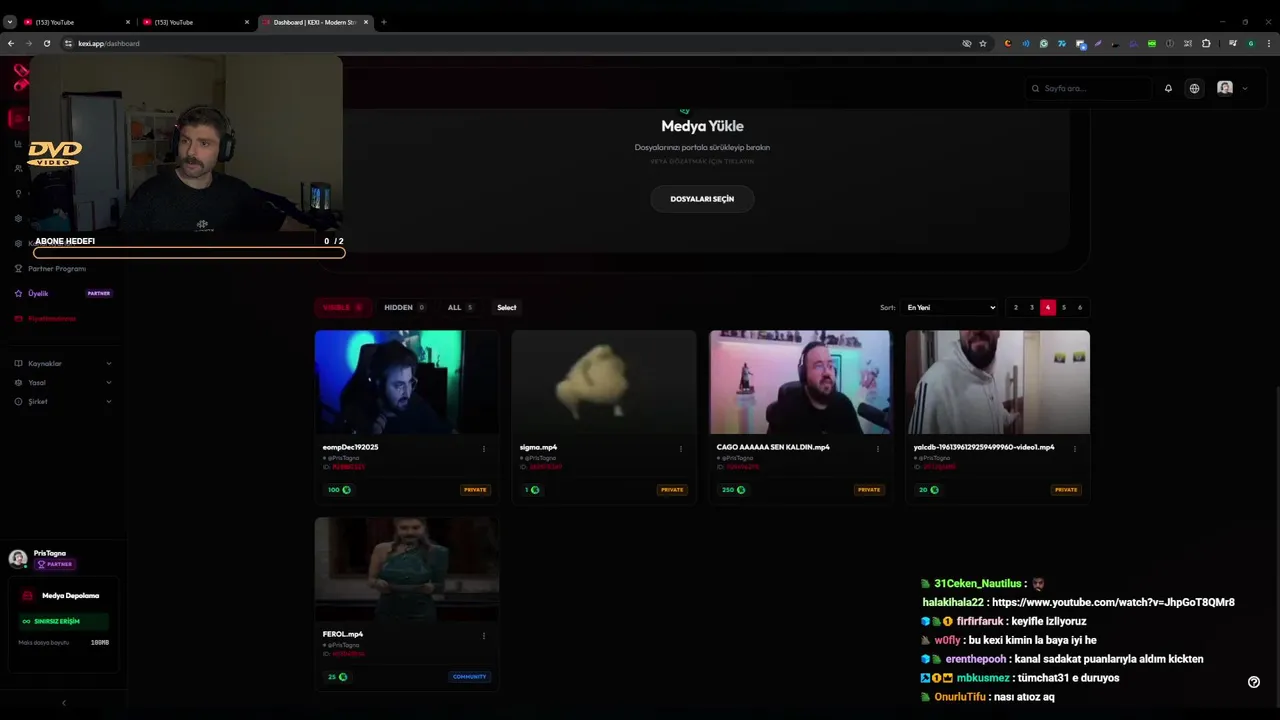Open the yalcdb video1.mp4 thumbnail
Image resolution: width=1280 pixels, height=720 pixels.
[998, 382]
